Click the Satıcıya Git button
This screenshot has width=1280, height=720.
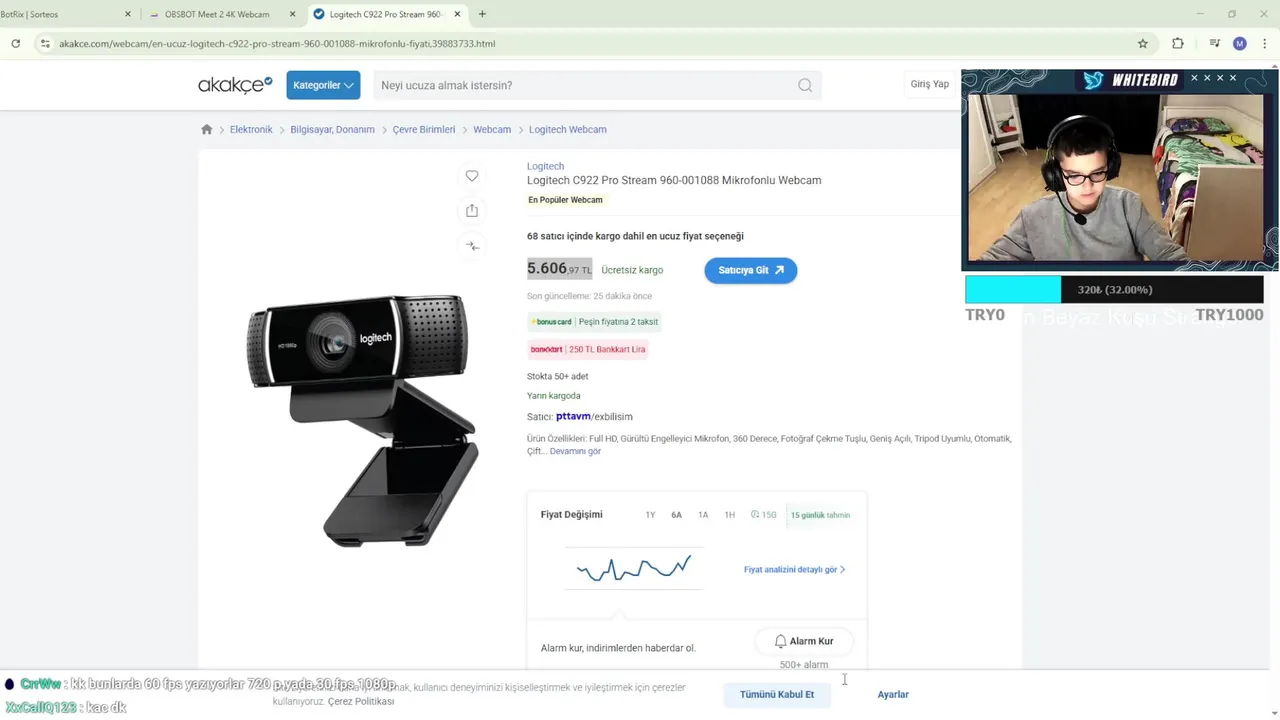(x=751, y=270)
